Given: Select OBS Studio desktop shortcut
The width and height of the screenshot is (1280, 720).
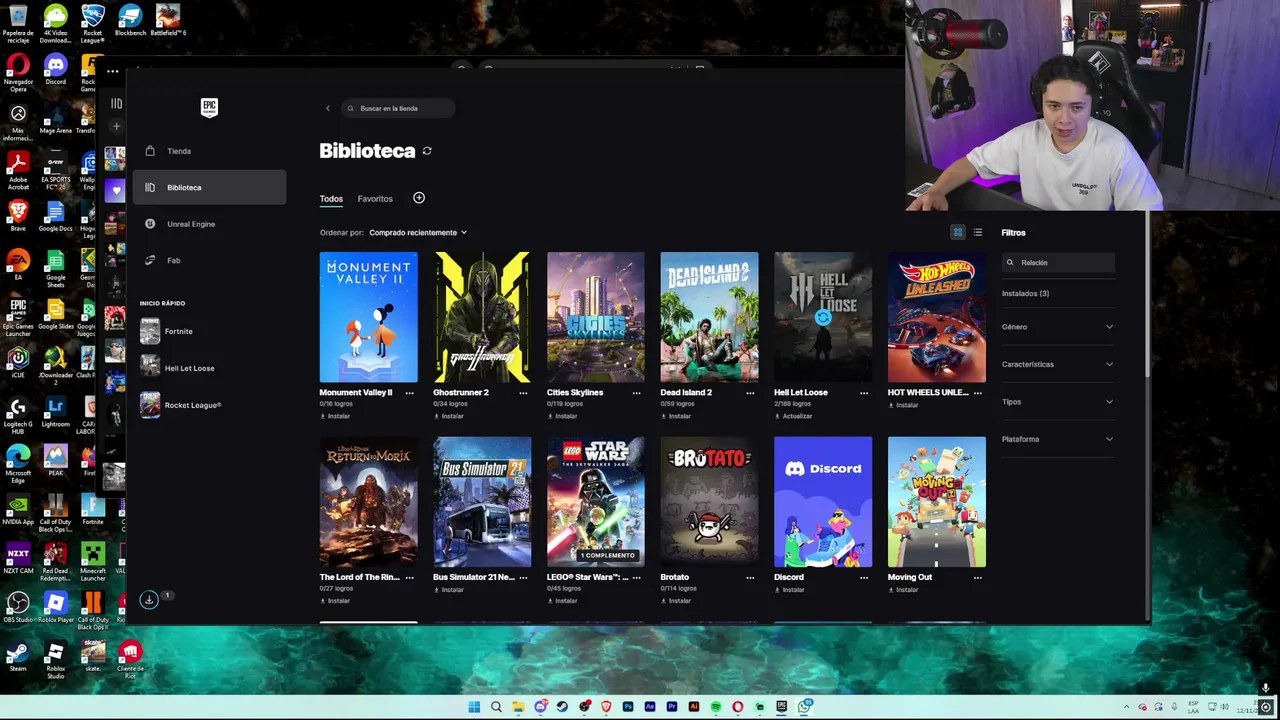Looking at the screenshot, I should (x=17, y=607).
